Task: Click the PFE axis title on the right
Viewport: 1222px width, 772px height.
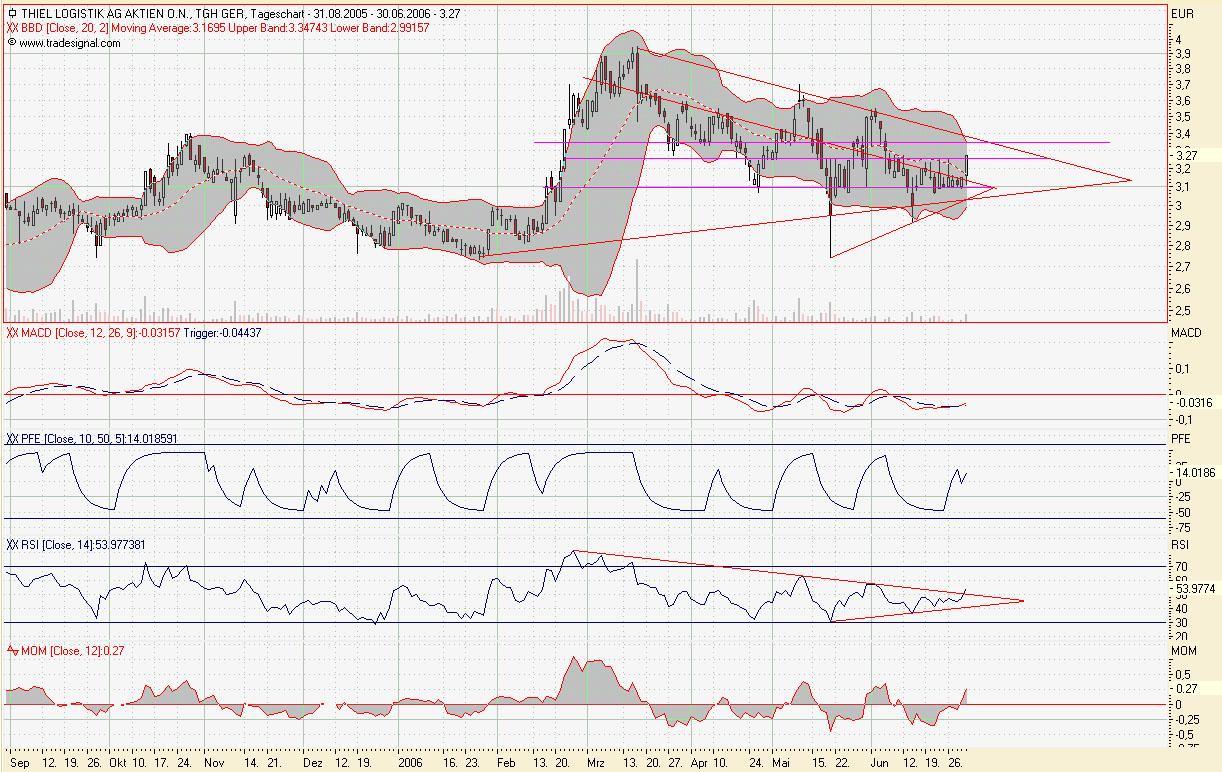Action: [x=1182, y=438]
